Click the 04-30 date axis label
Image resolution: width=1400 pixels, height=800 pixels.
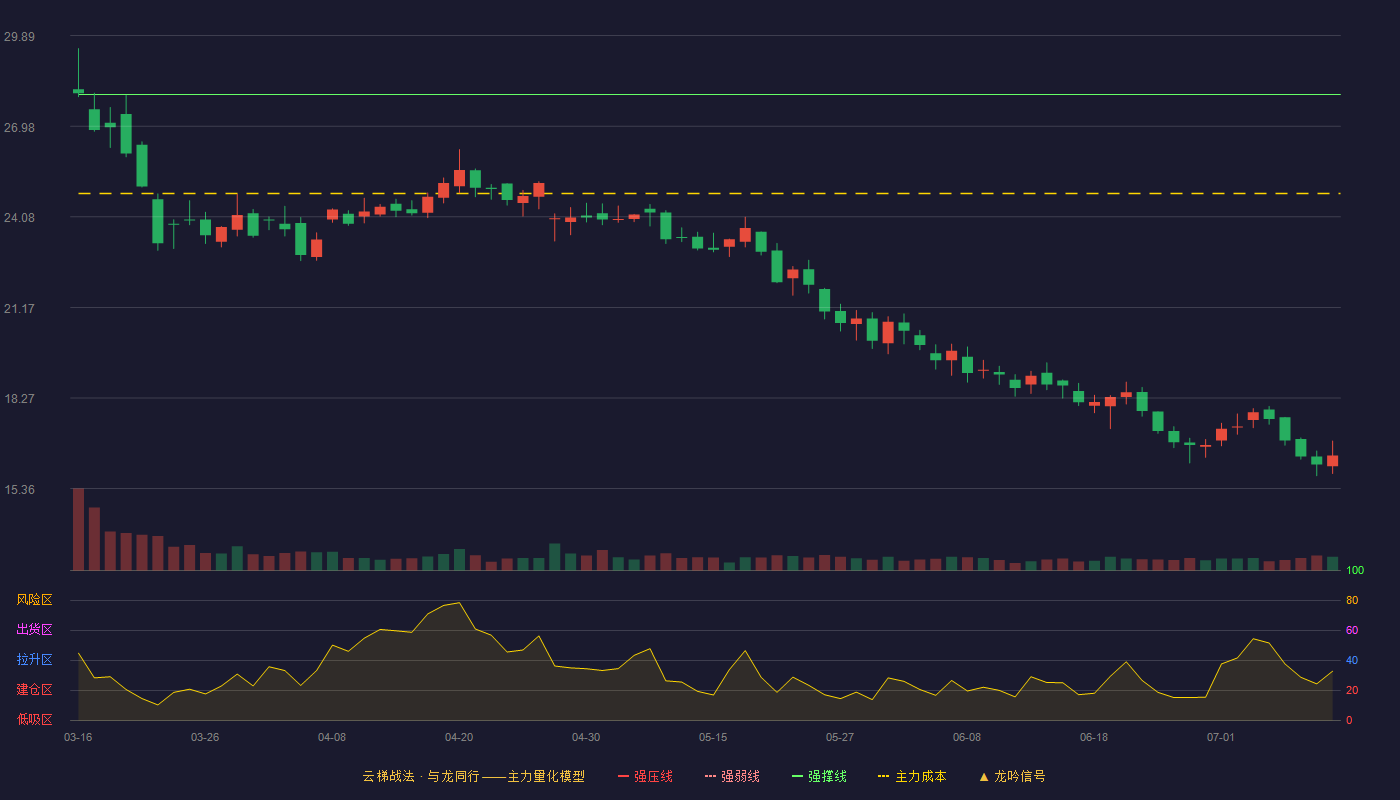pos(586,737)
